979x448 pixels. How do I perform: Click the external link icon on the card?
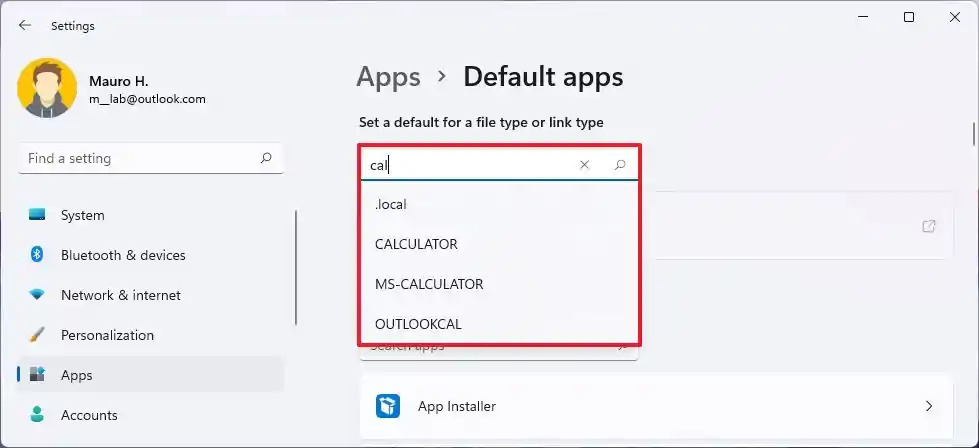pyautogui.click(x=929, y=226)
